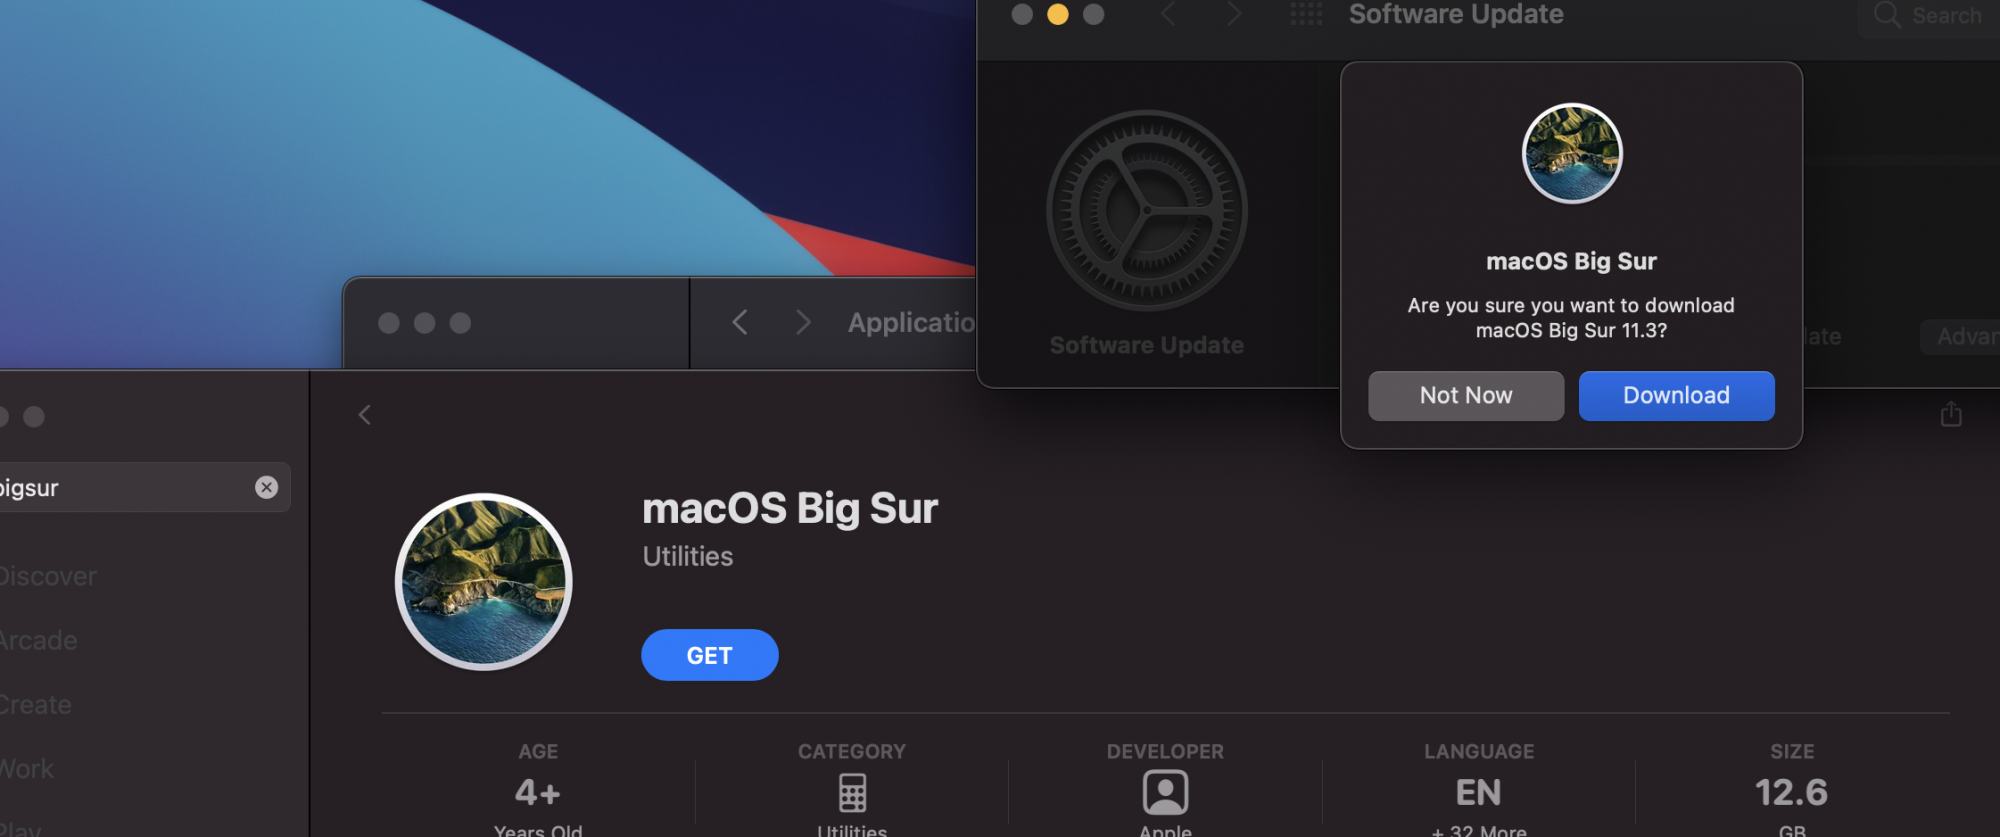Click the EN language value
The width and height of the screenshot is (2000, 837).
[x=1479, y=793]
